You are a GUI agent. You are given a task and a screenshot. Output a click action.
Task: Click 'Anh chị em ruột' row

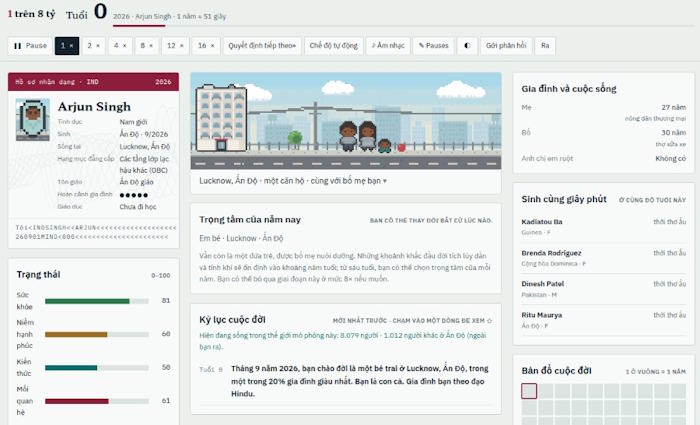click(x=604, y=158)
